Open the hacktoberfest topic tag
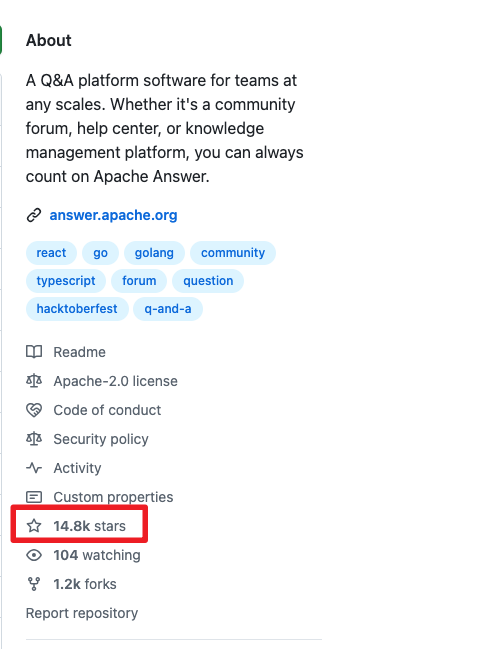 77,309
